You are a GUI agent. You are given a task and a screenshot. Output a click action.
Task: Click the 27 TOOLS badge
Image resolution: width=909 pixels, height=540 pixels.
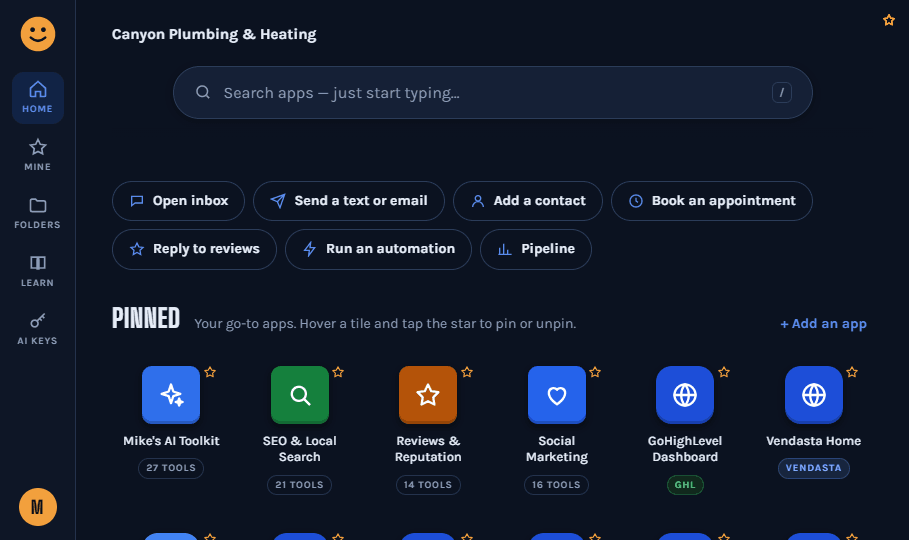coord(171,468)
